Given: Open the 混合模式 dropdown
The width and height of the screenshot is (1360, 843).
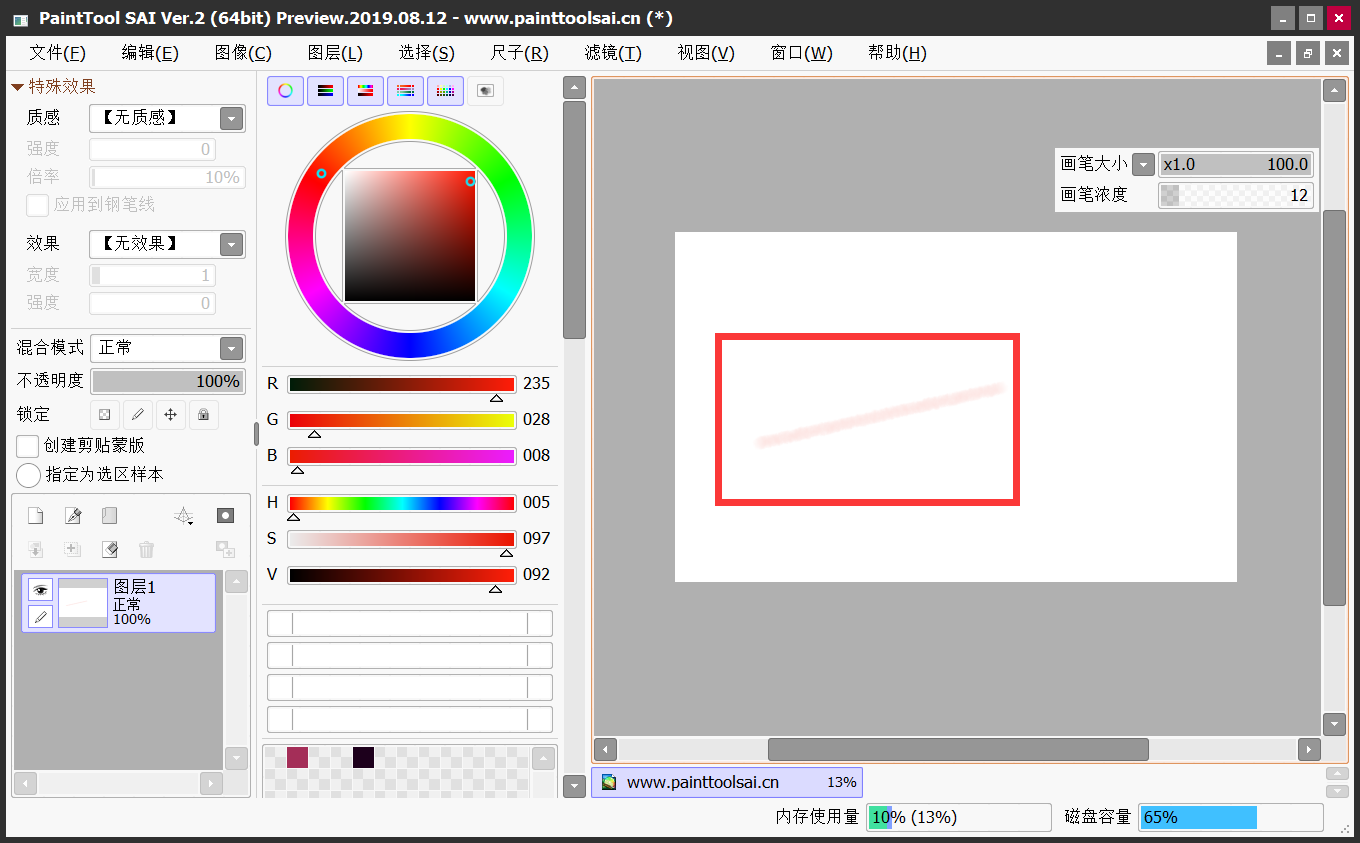Looking at the screenshot, I should click(x=232, y=348).
